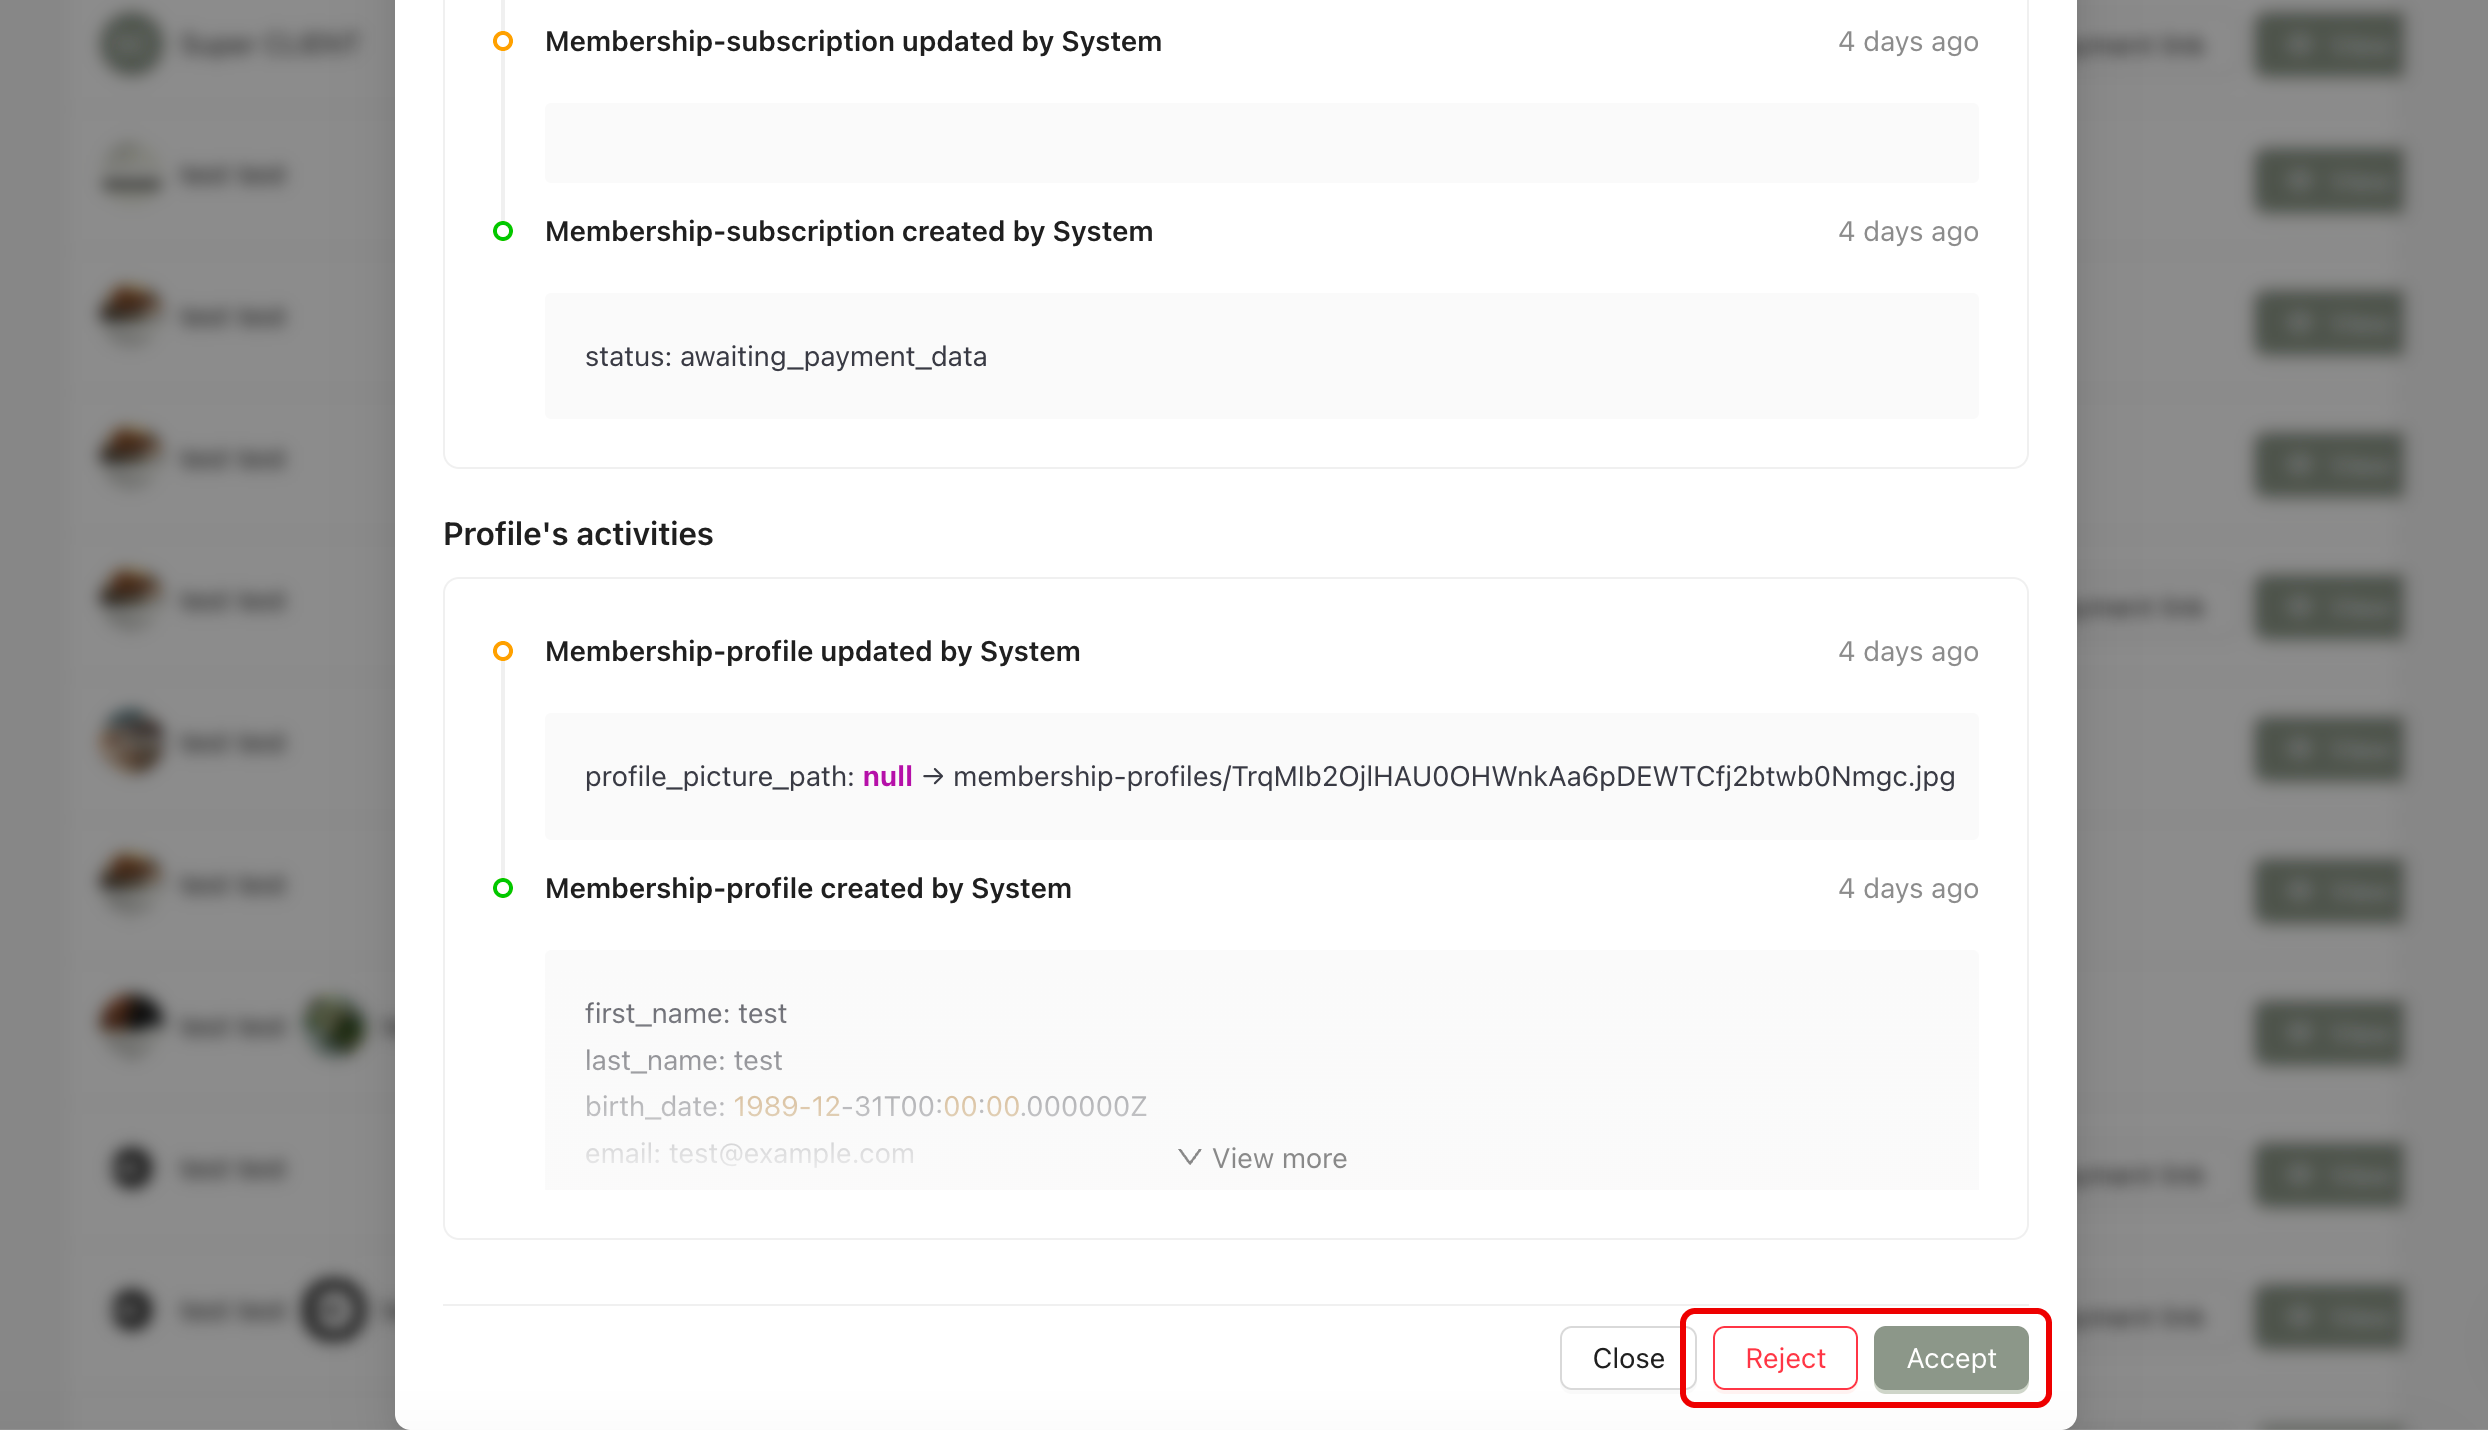Click the purple null value
This screenshot has width=2488, height=1430.
pyautogui.click(x=887, y=776)
